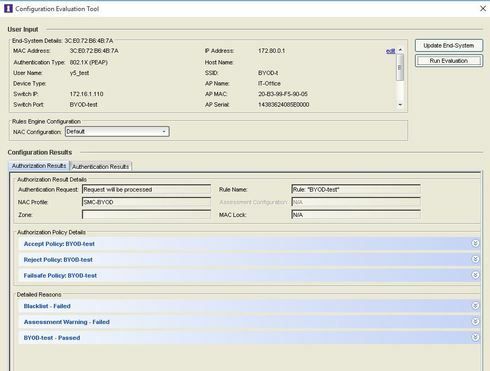Click the BYOD-test - Passed title text
This screenshot has height=371, width=490.
(x=52, y=338)
